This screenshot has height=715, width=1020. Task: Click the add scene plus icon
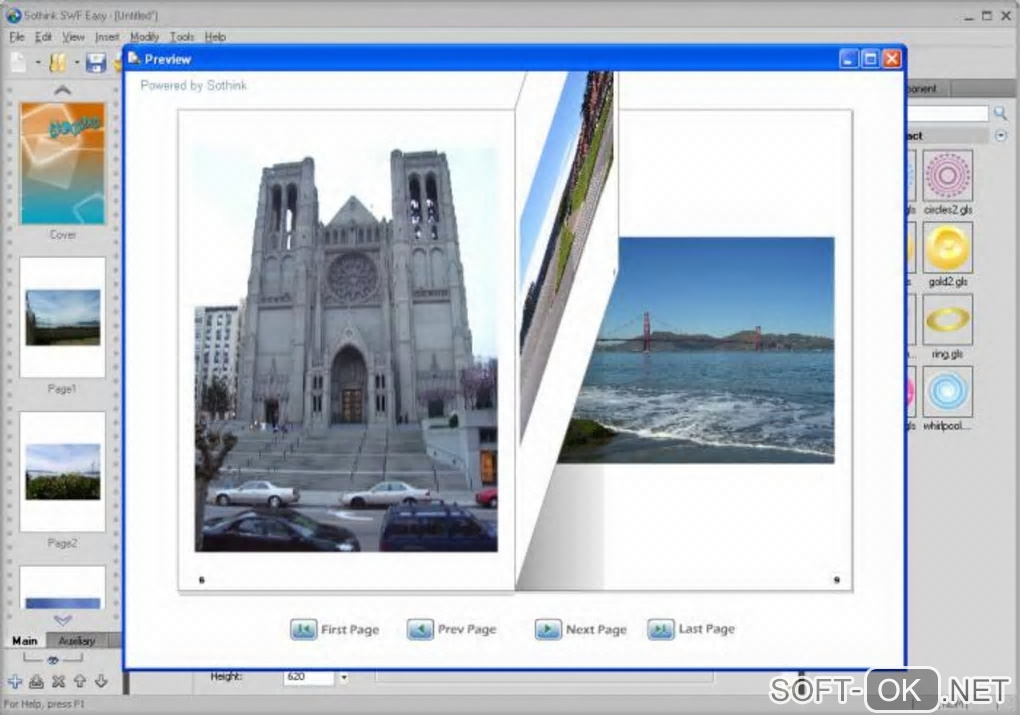(14, 682)
